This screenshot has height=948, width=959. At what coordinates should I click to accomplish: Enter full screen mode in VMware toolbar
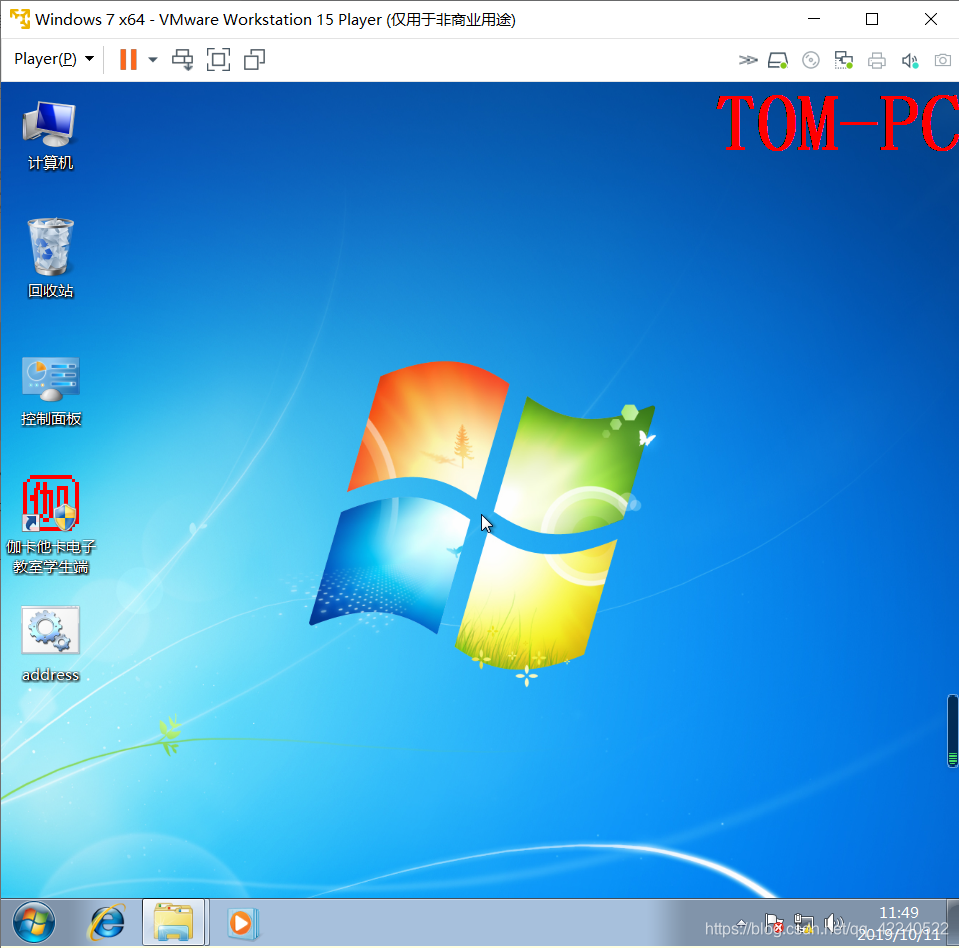218,59
